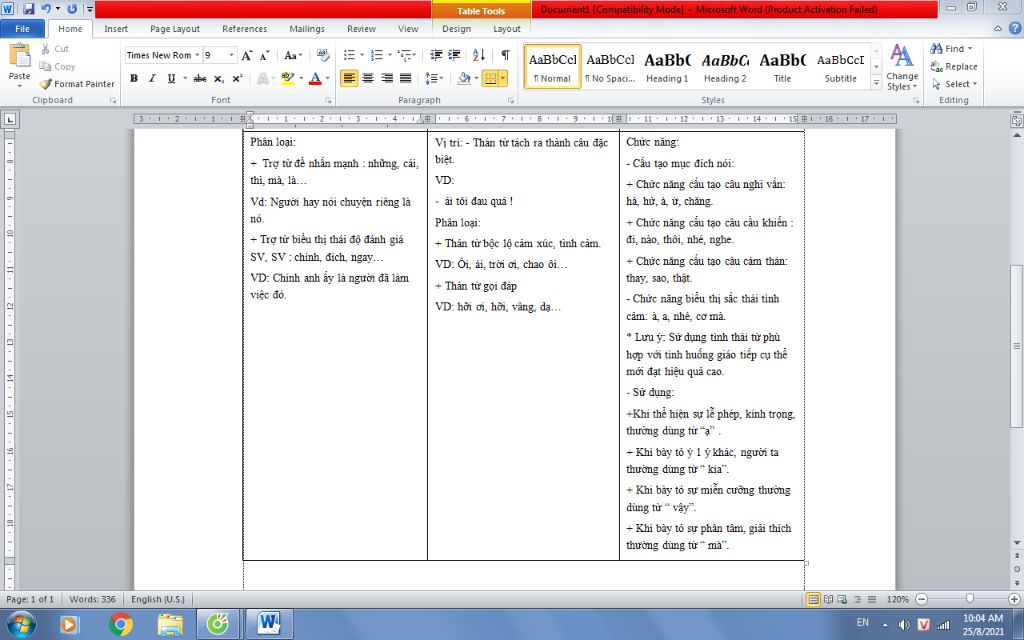Toggle Show/Hide paragraph marks
Image resolution: width=1024 pixels, height=640 pixels.
click(x=505, y=56)
